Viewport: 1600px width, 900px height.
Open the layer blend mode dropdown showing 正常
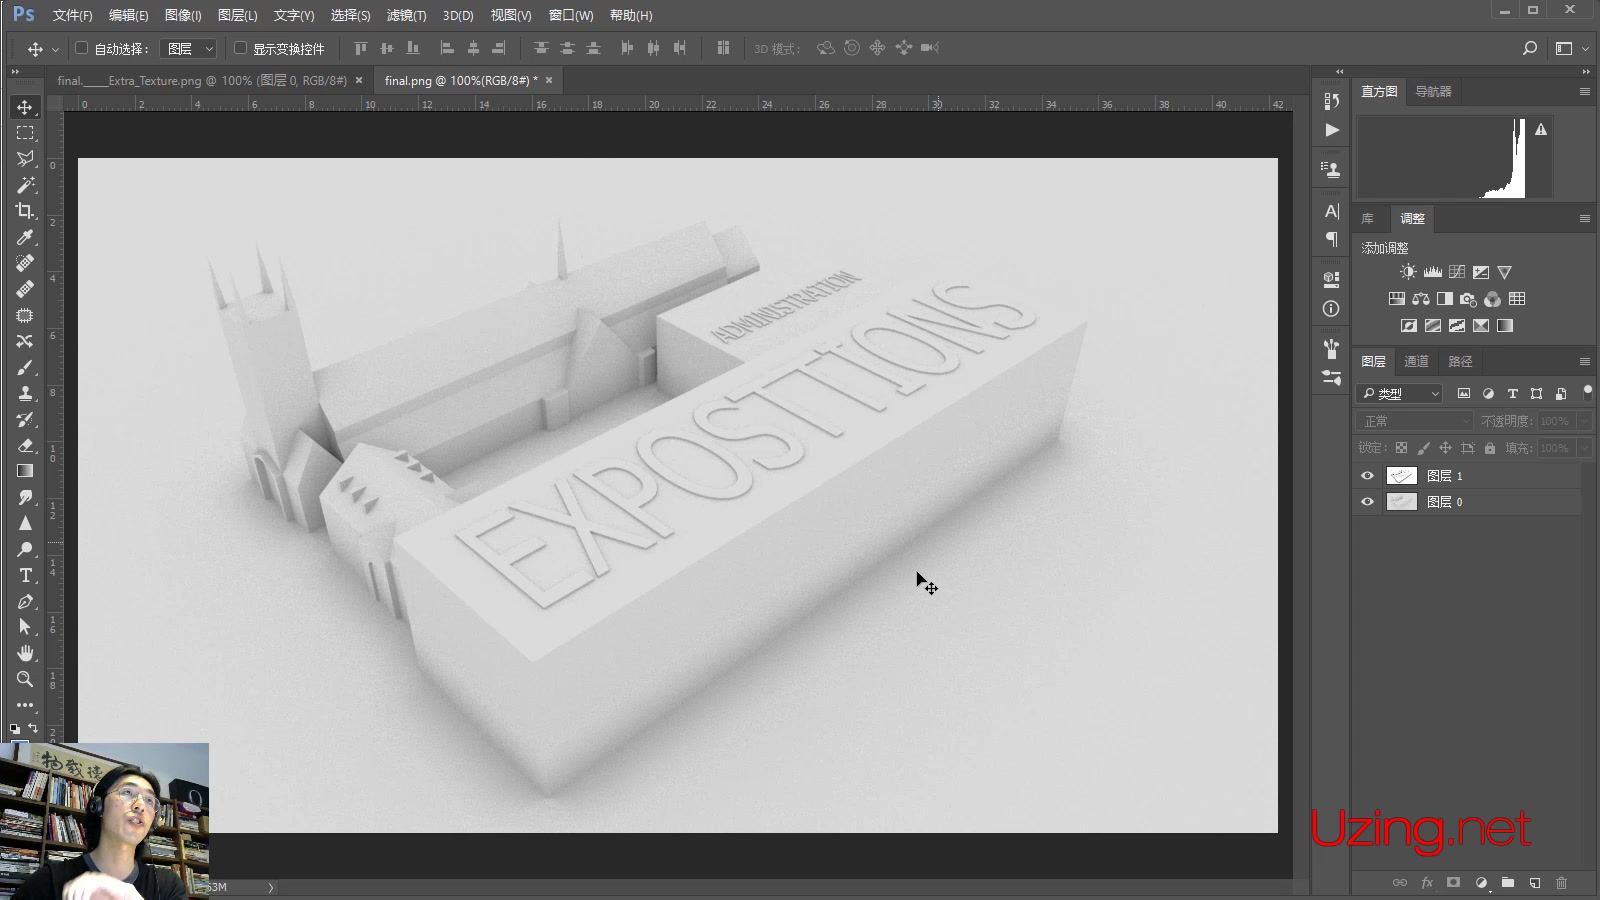click(x=1412, y=421)
